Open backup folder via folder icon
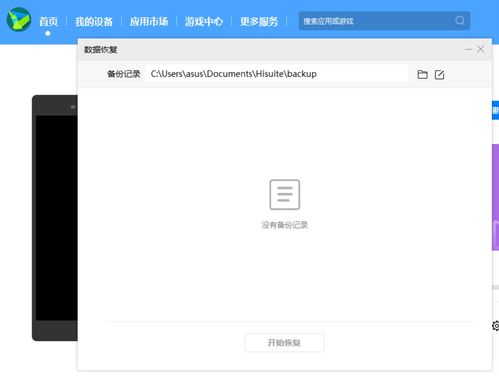 [422, 74]
